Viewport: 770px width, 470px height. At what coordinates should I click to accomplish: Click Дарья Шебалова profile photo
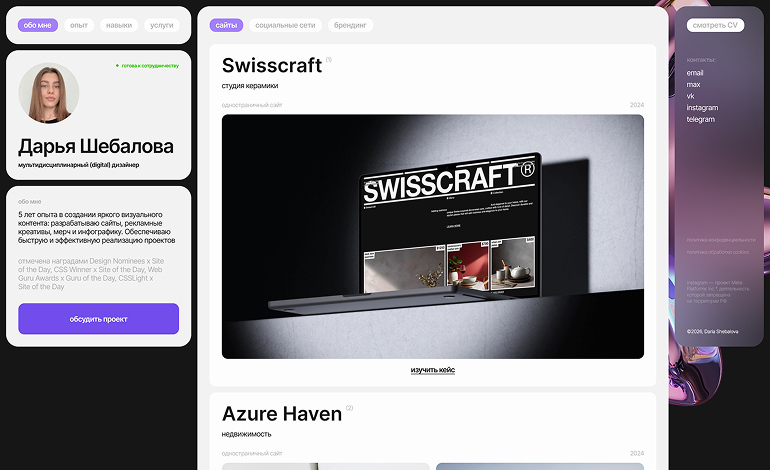[x=49, y=93]
